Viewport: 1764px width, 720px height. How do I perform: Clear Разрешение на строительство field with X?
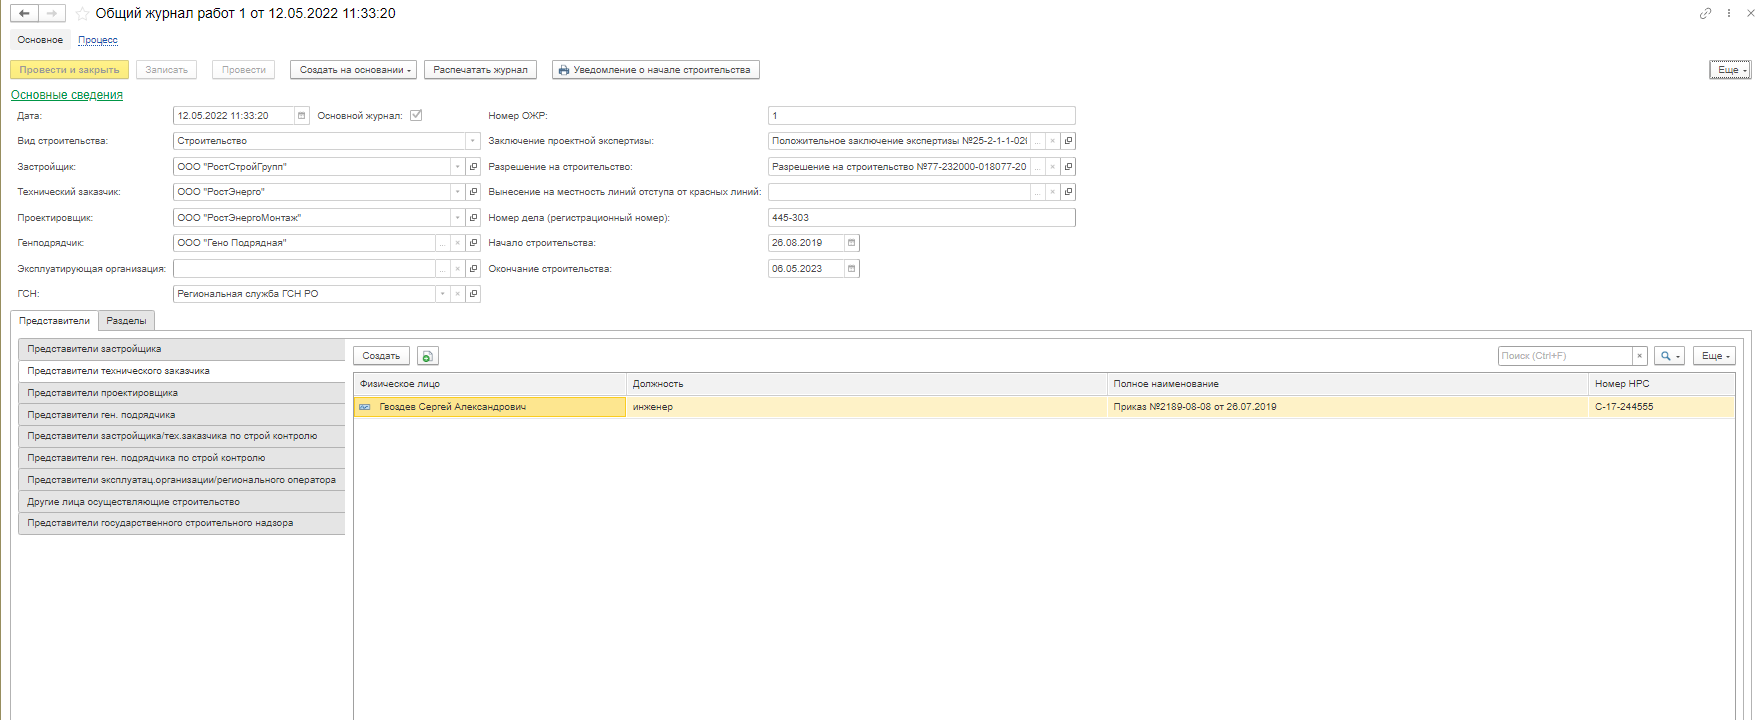pos(1052,167)
